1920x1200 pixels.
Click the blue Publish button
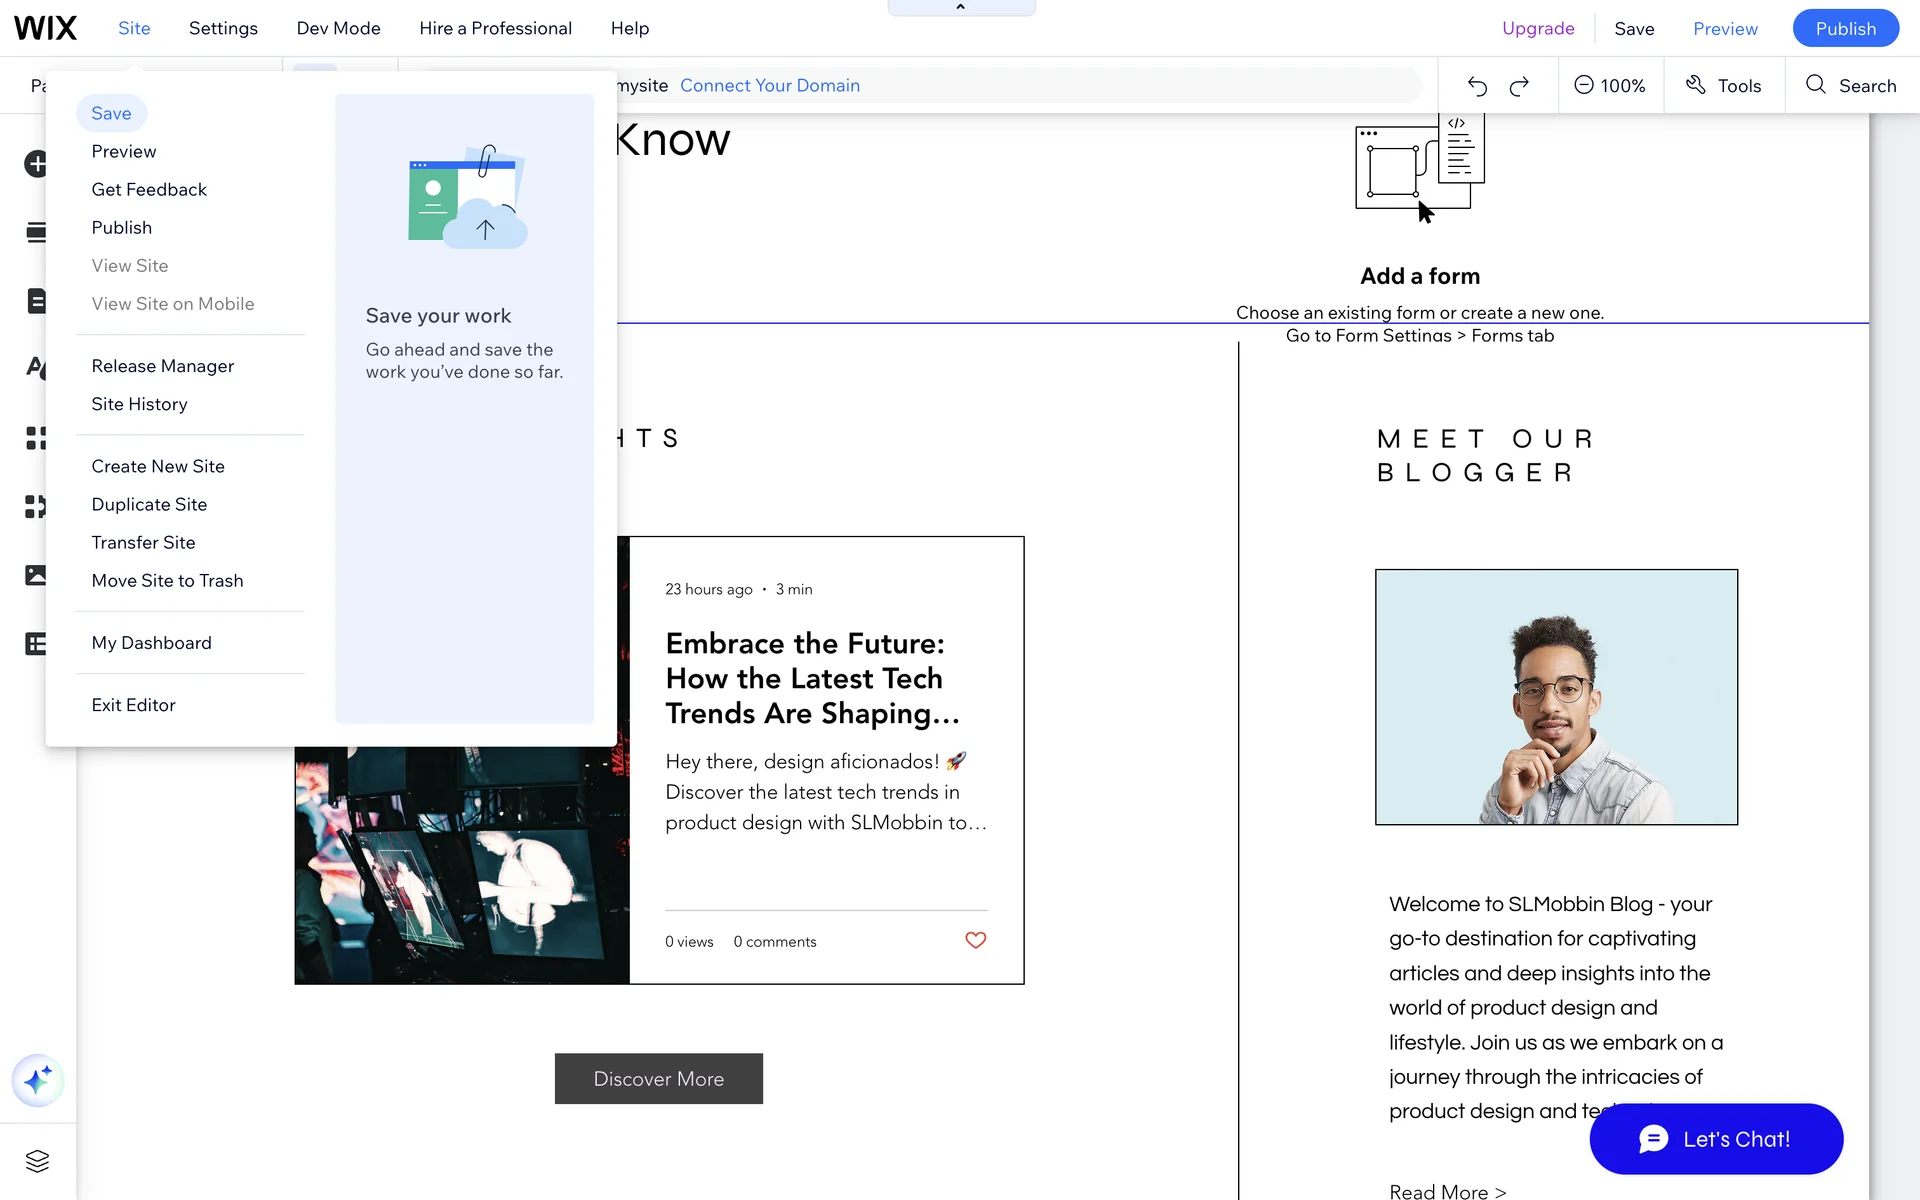pos(1845,28)
